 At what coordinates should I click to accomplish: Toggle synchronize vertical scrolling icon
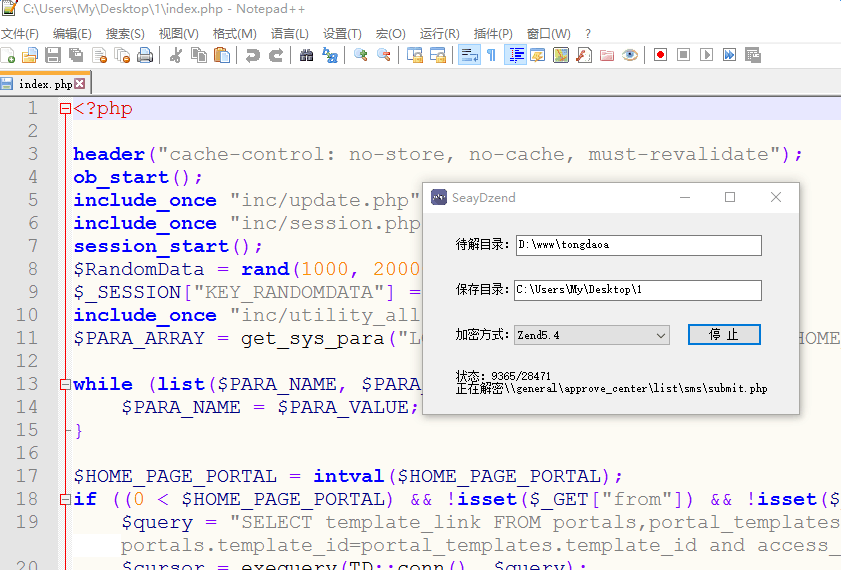tap(415, 55)
